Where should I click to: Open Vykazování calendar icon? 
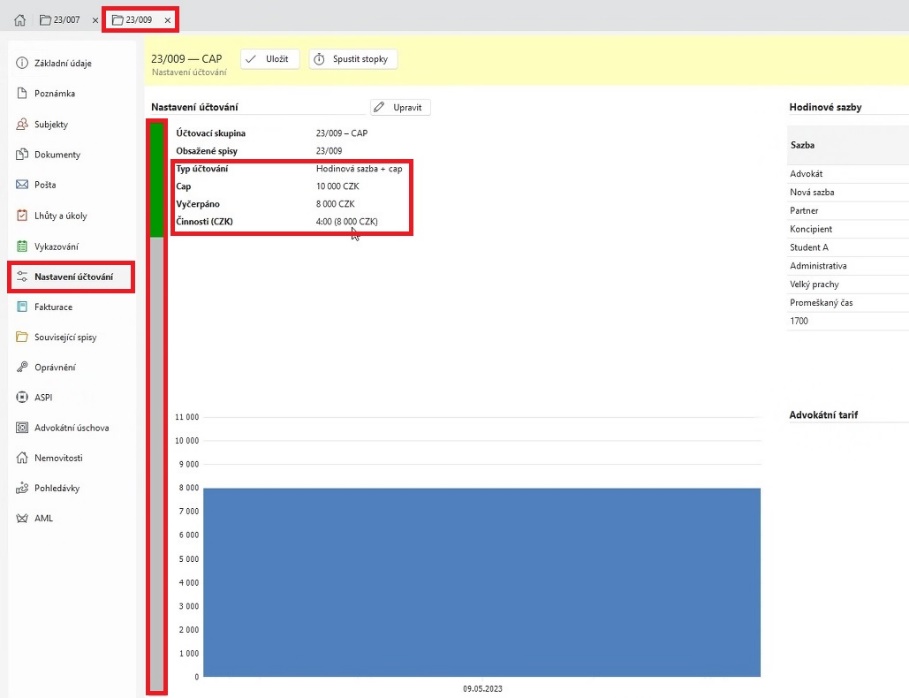21,246
